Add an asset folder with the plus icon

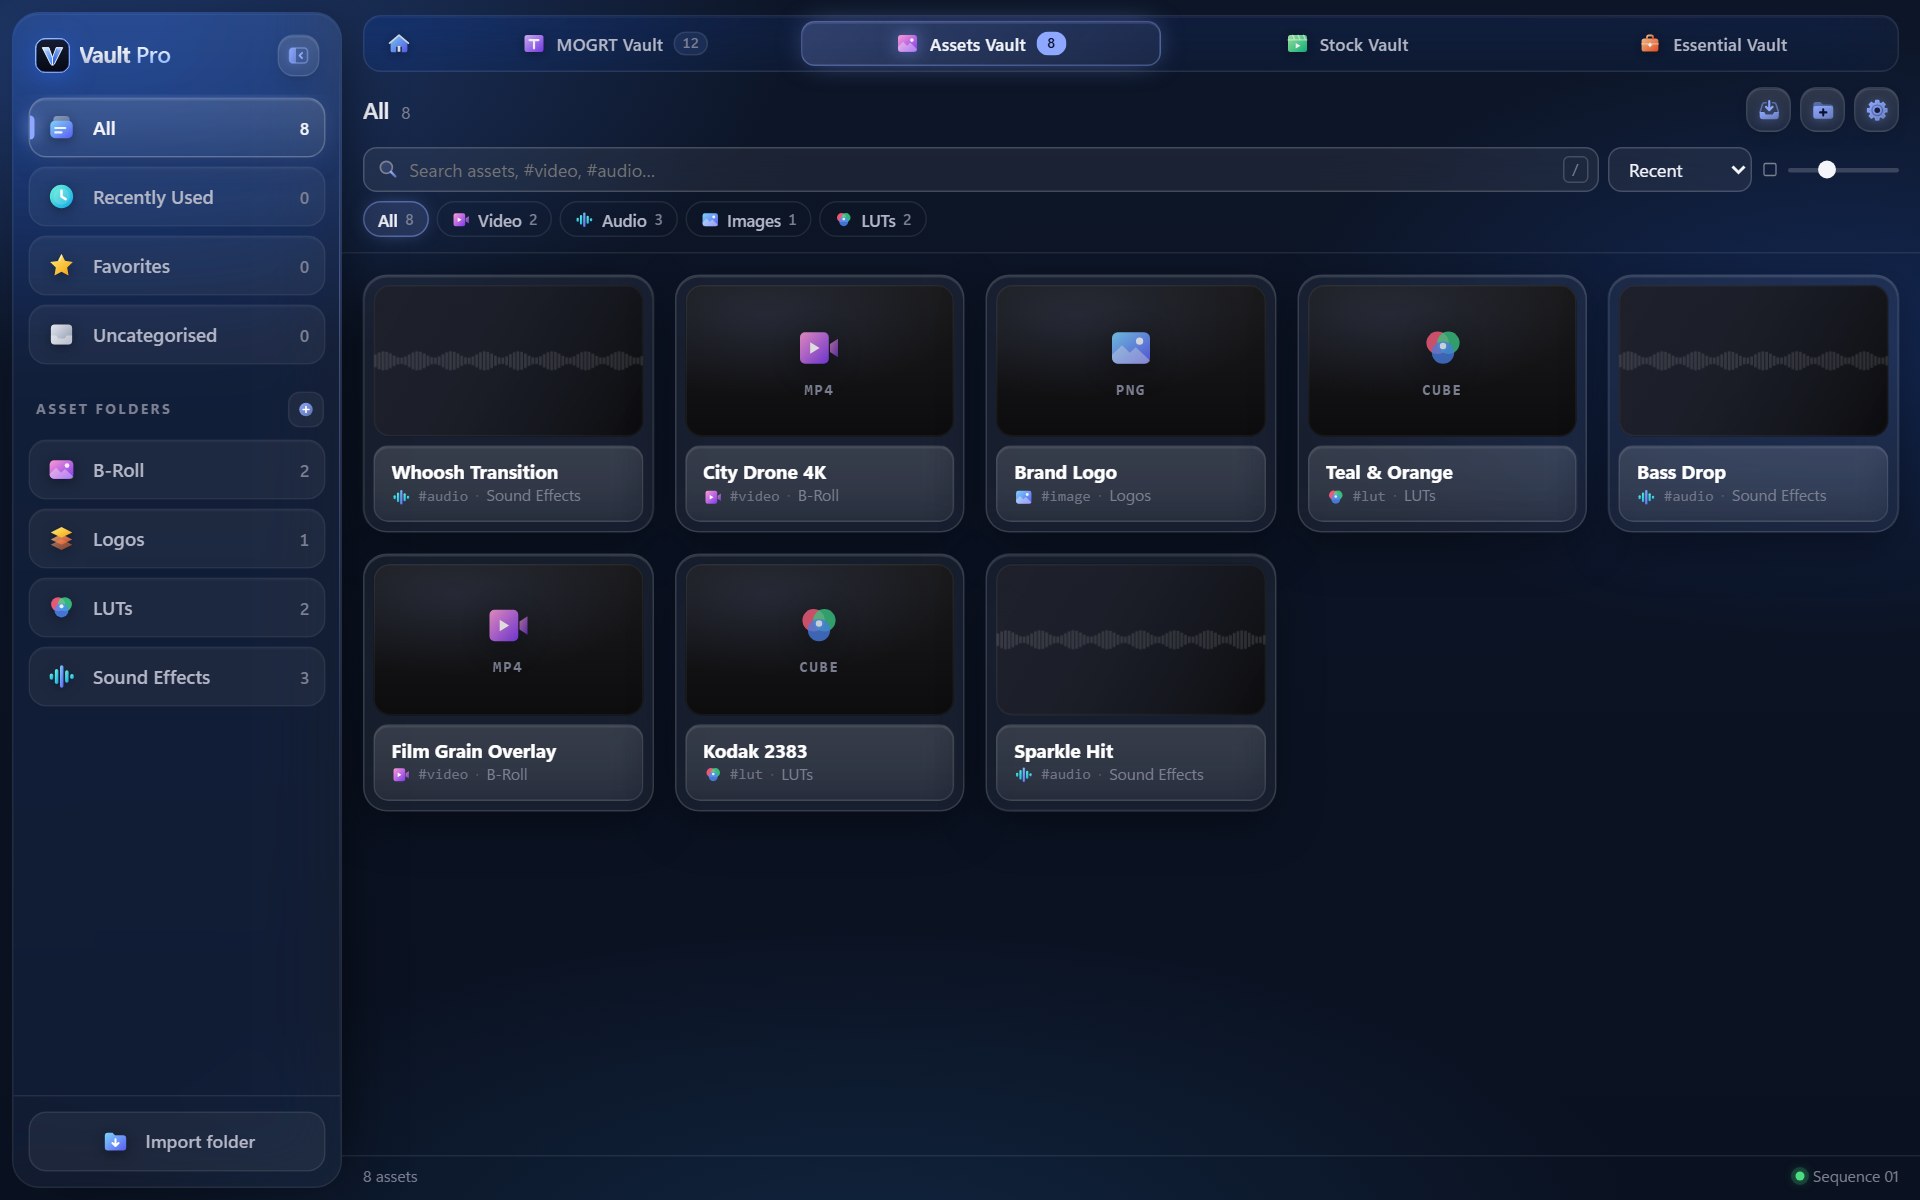pos(306,409)
